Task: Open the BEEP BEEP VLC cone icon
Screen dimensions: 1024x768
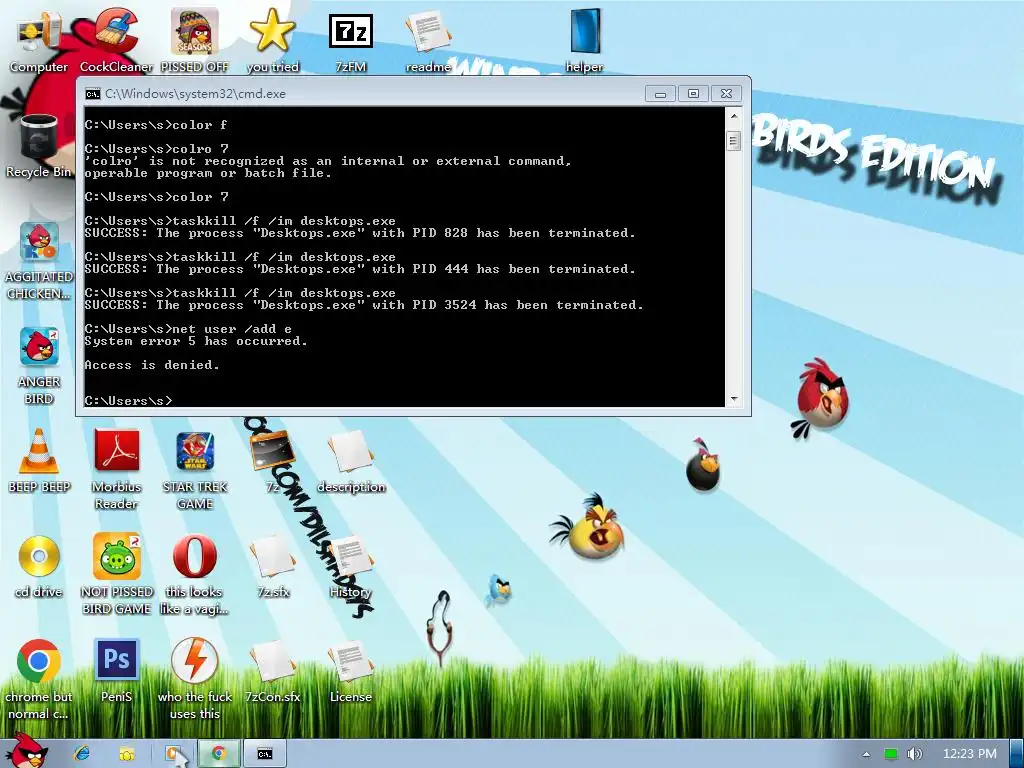Action: click(39, 461)
